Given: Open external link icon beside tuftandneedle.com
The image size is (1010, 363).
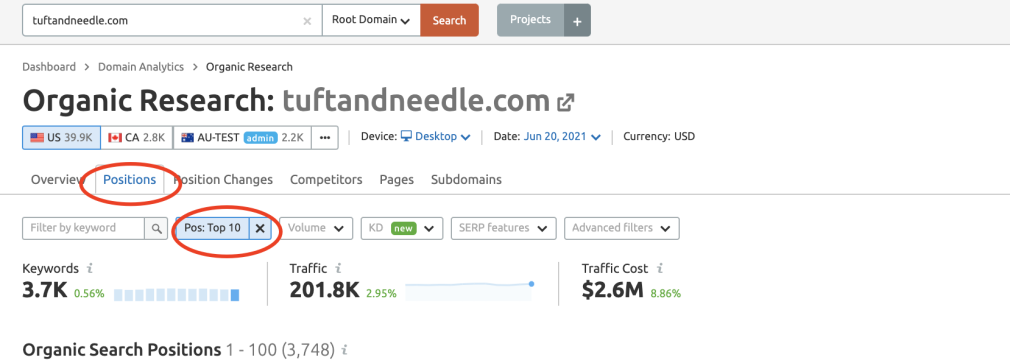Looking at the screenshot, I should 566,102.
